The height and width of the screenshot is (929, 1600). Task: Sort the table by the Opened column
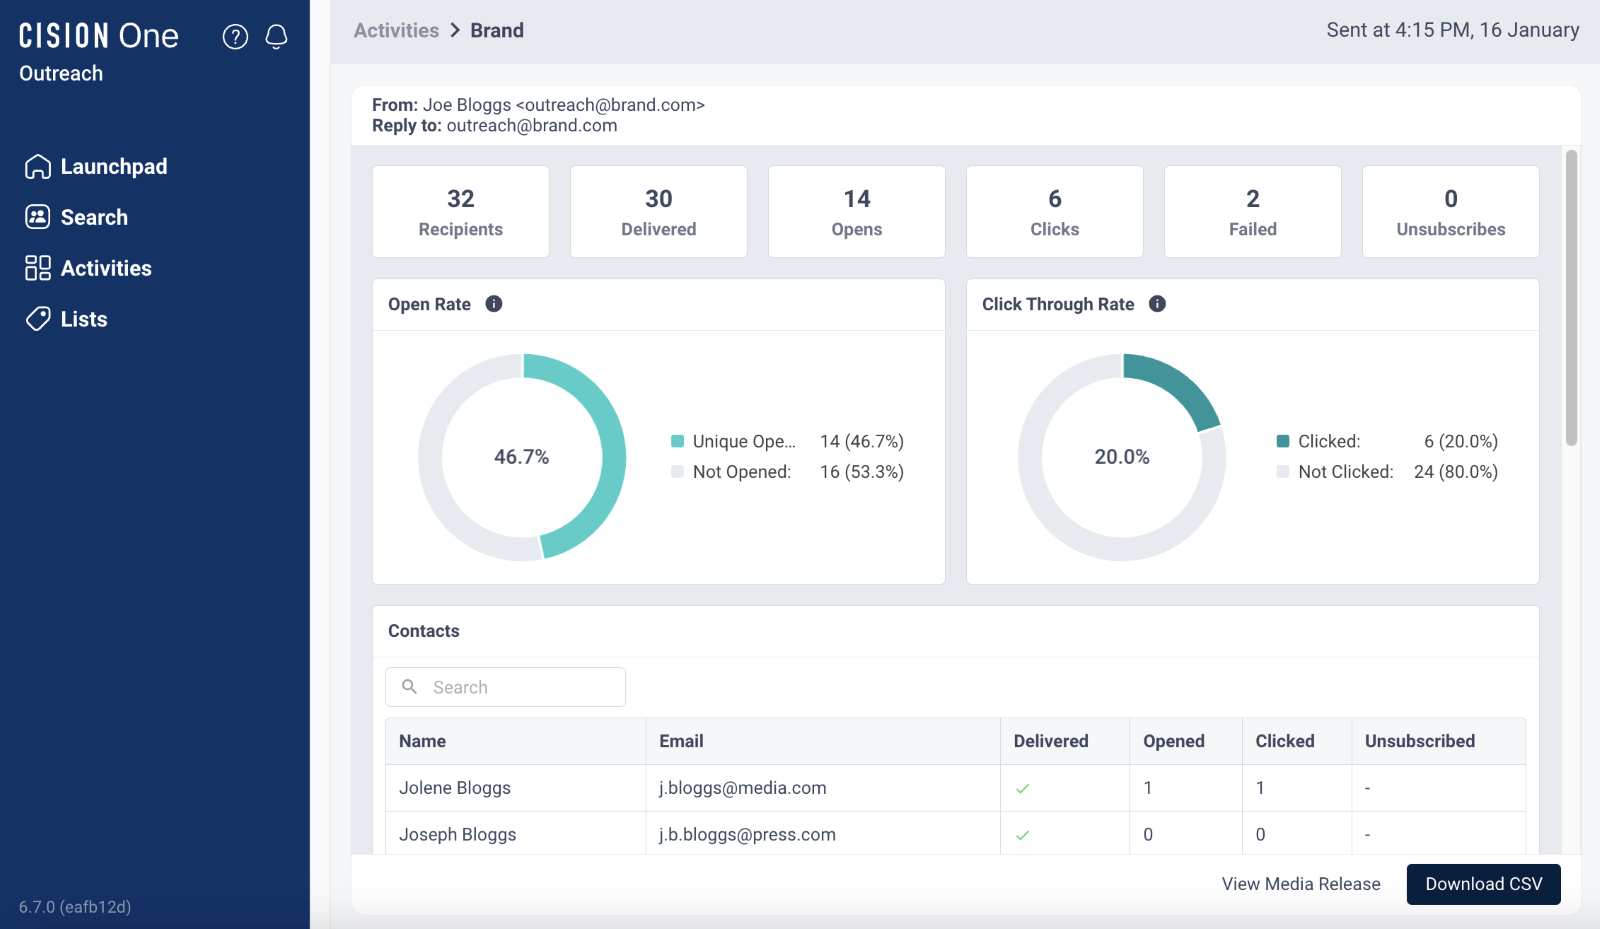click(1173, 741)
